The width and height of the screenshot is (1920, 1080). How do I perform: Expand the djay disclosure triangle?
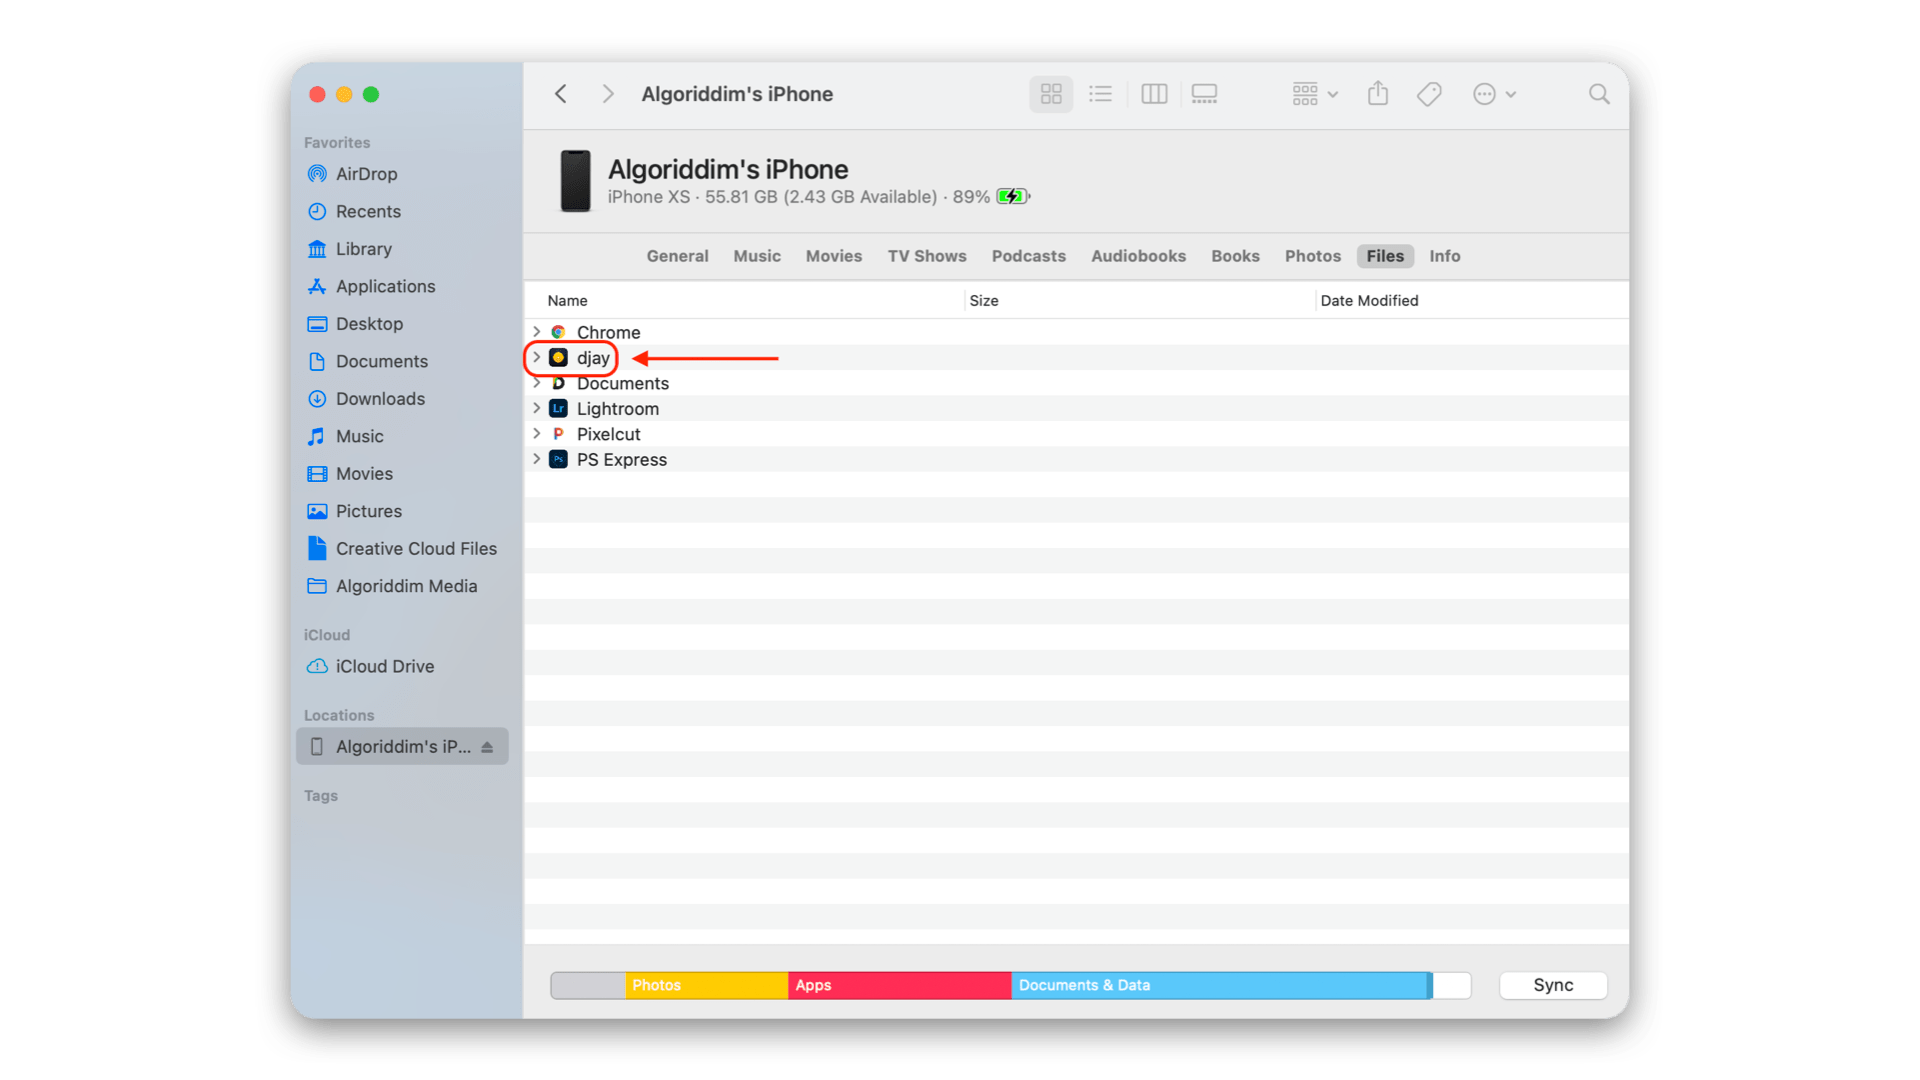click(537, 358)
